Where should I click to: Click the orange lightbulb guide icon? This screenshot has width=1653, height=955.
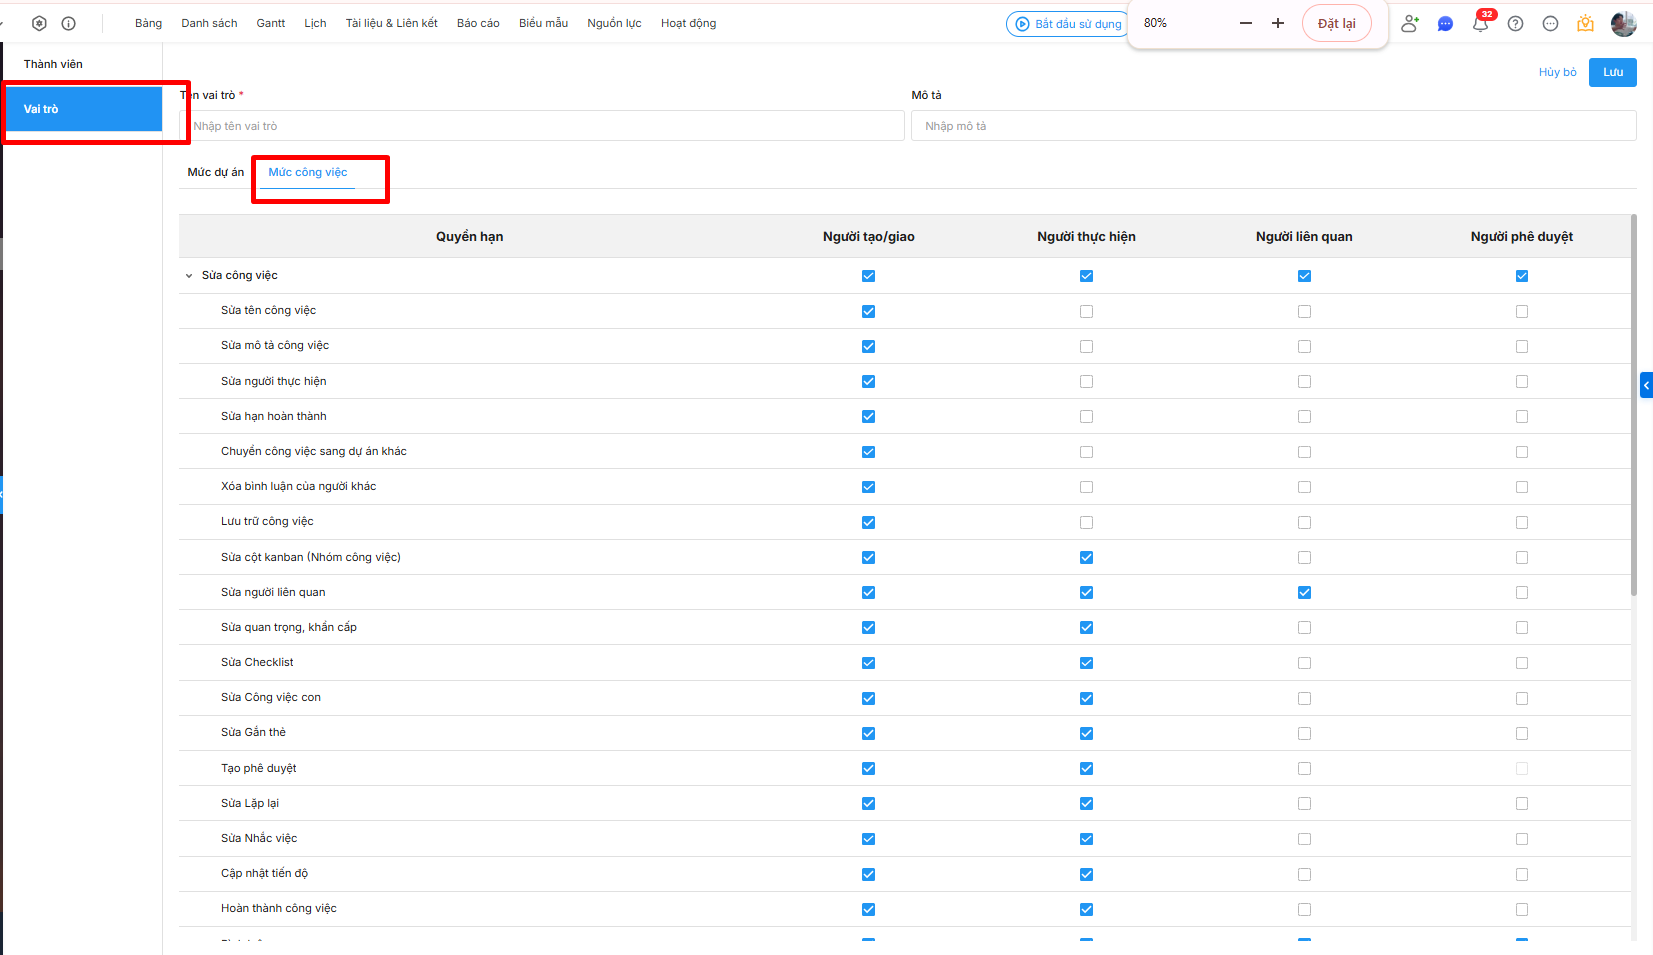coord(1585,23)
